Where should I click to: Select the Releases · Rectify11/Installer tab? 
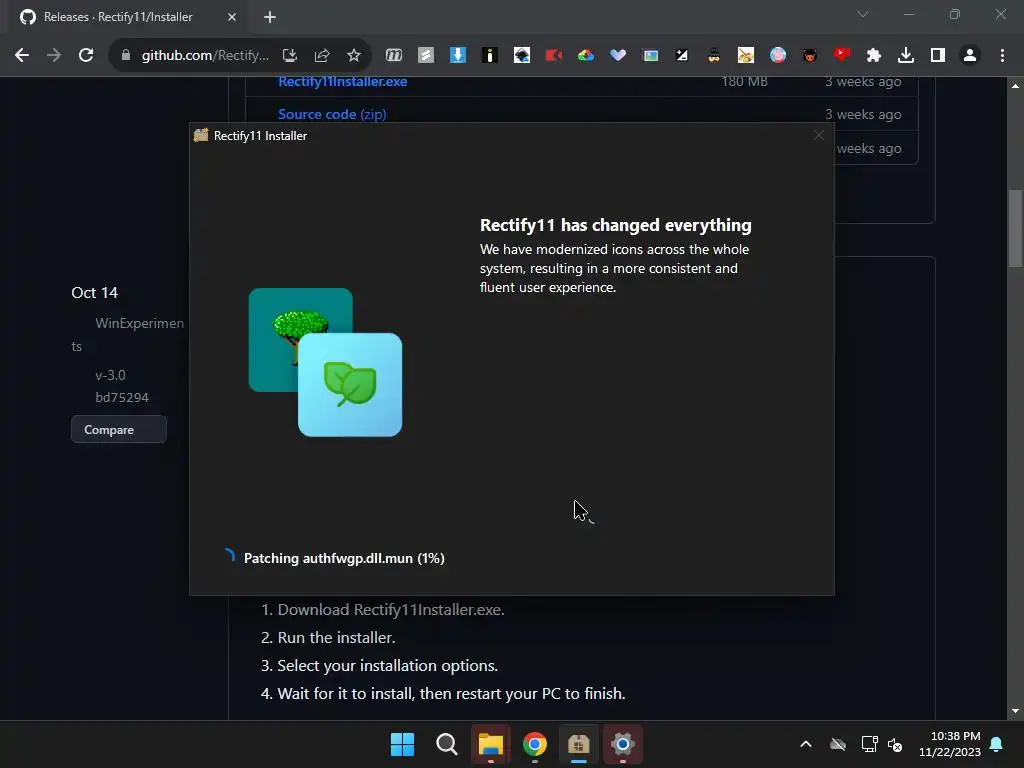pyautogui.click(x=118, y=17)
